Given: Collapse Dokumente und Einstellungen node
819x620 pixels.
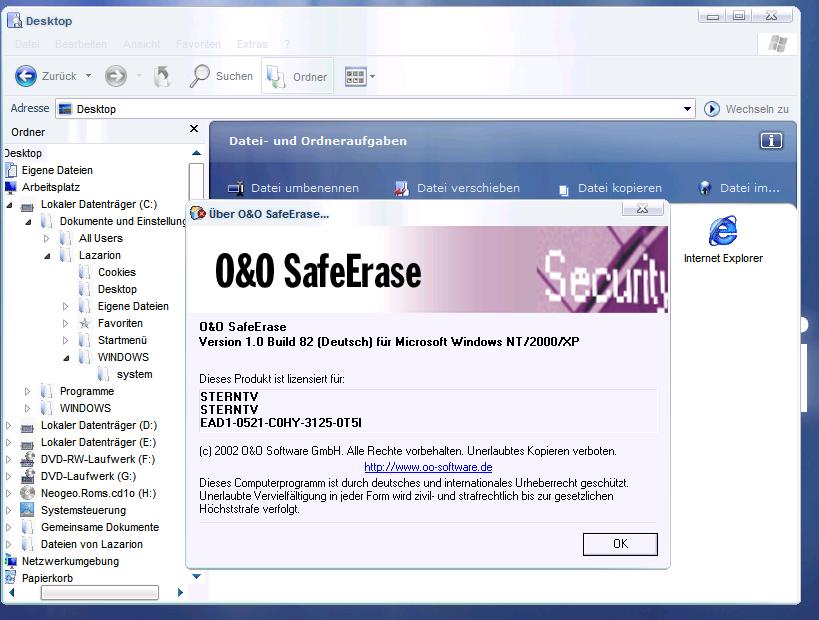Looking at the screenshot, I should (28, 222).
